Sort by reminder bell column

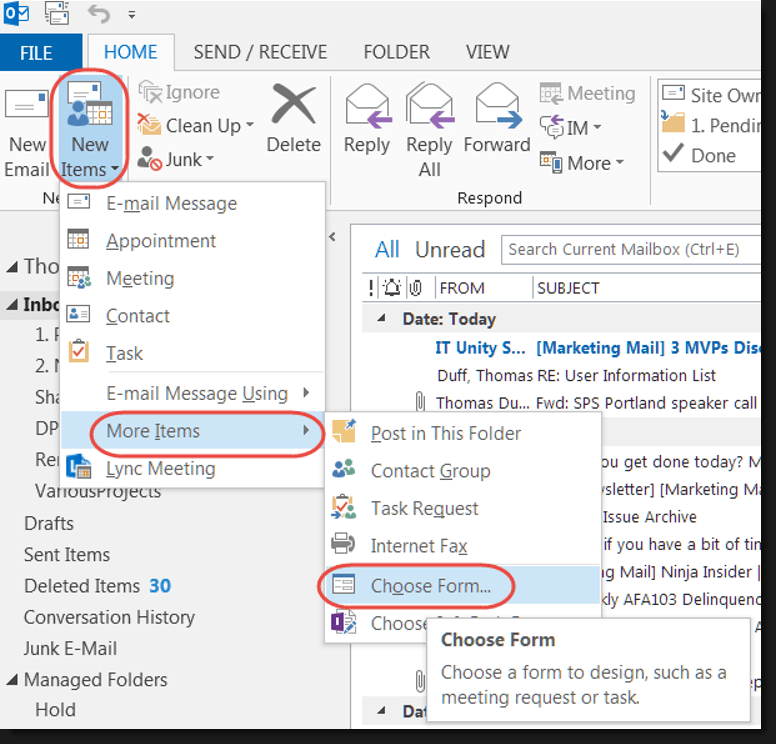(392, 288)
